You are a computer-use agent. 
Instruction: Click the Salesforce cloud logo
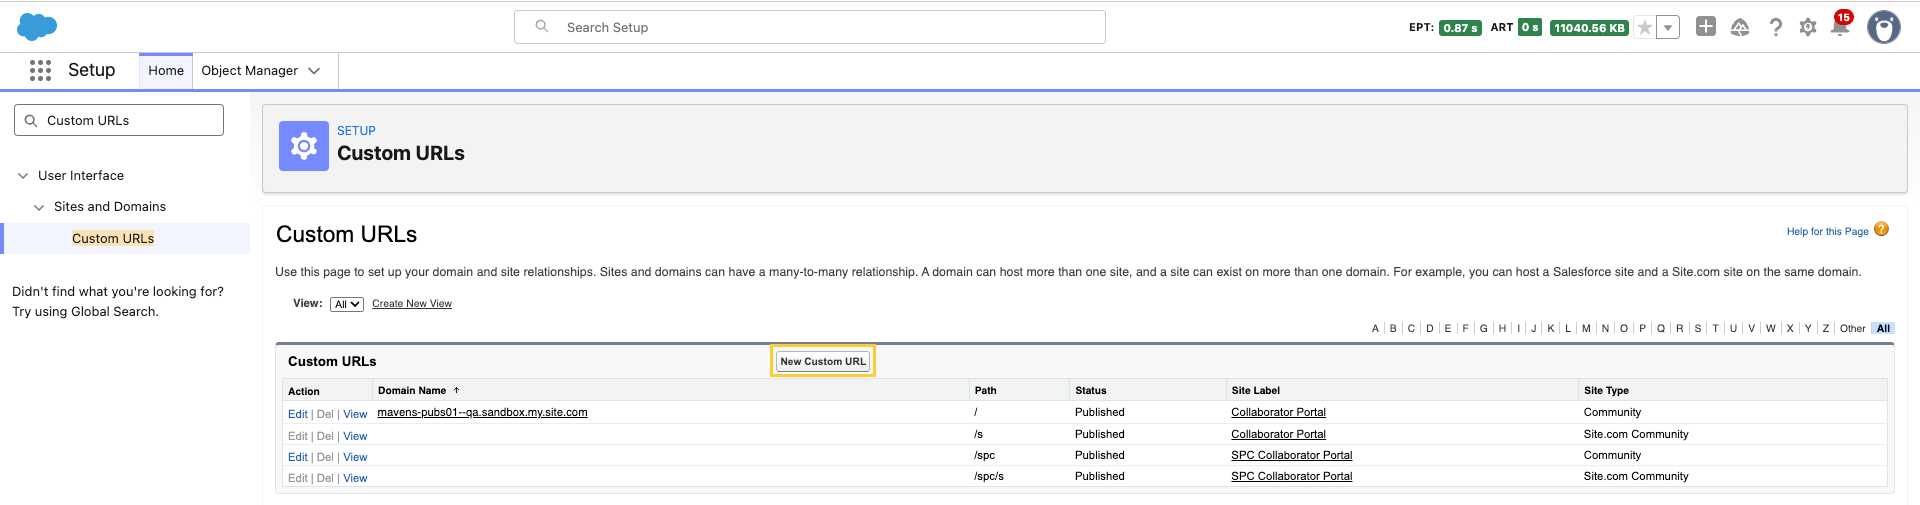[x=37, y=27]
